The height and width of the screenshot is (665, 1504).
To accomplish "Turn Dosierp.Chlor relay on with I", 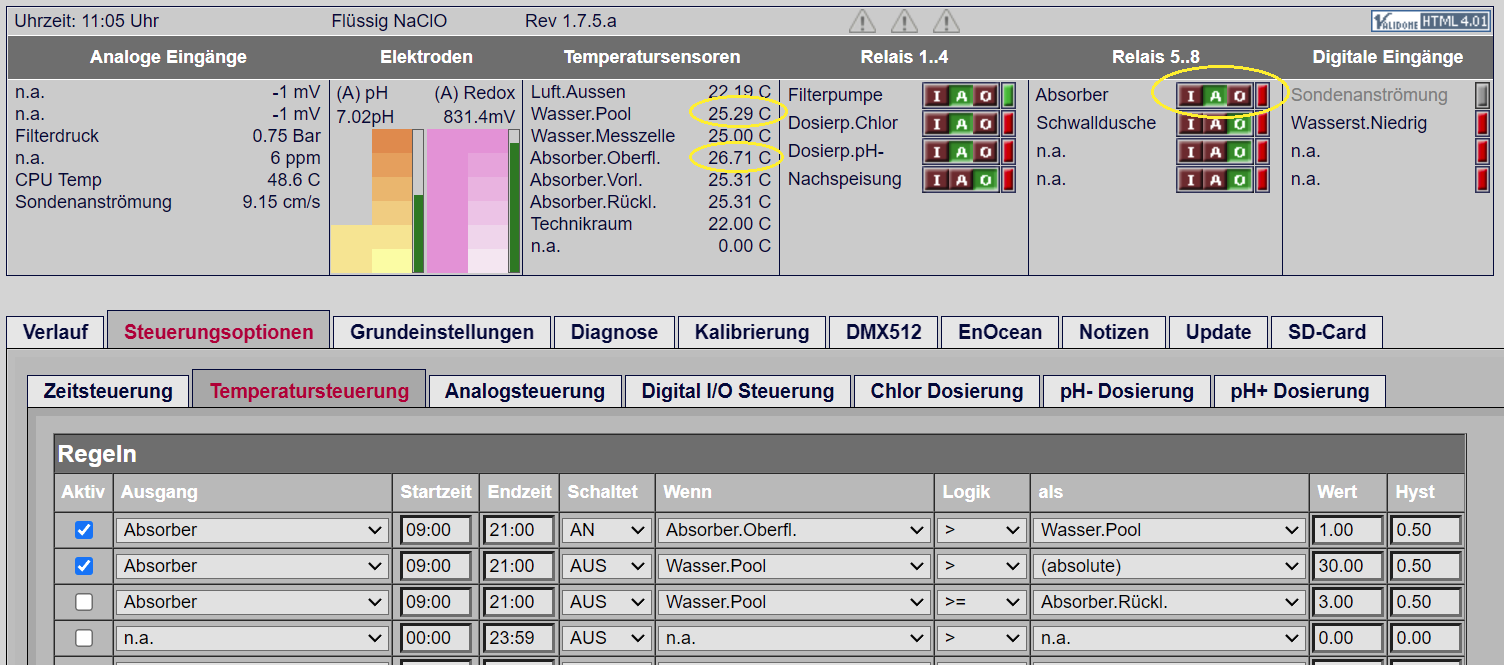I will coord(937,123).
